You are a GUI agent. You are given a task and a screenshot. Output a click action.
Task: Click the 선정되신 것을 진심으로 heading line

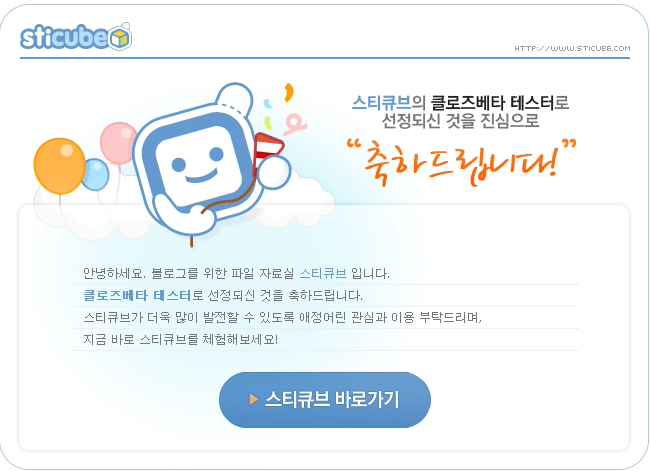(x=461, y=121)
